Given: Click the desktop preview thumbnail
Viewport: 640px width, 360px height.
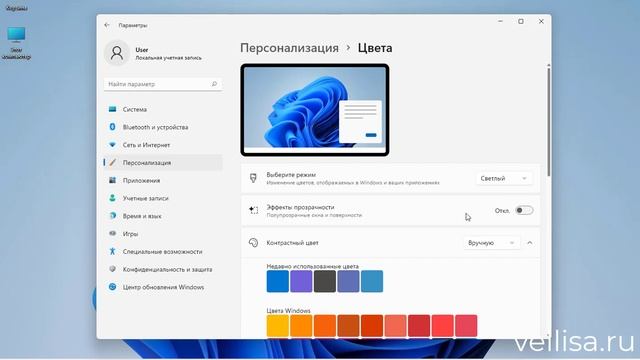Looking at the screenshot, I should click(x=315, y=110).
